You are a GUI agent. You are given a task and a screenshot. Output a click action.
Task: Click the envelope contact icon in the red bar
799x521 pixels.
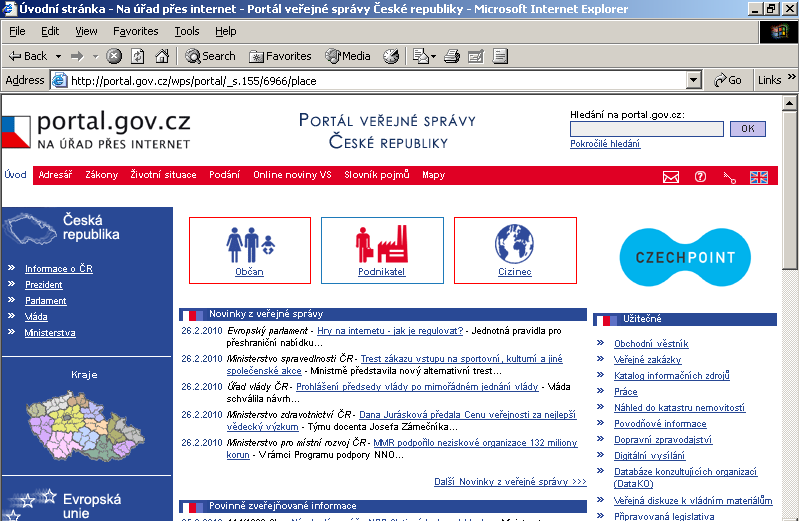point(671,177)
